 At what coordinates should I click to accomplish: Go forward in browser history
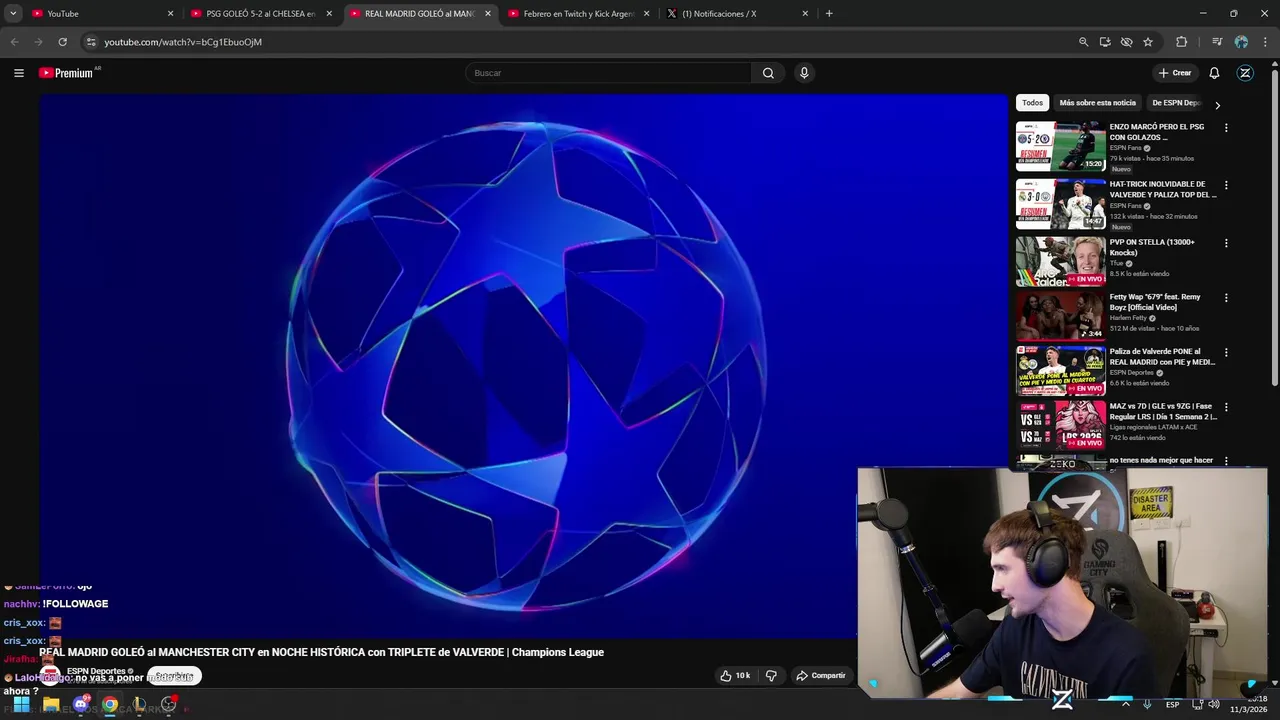click(38, 42)
